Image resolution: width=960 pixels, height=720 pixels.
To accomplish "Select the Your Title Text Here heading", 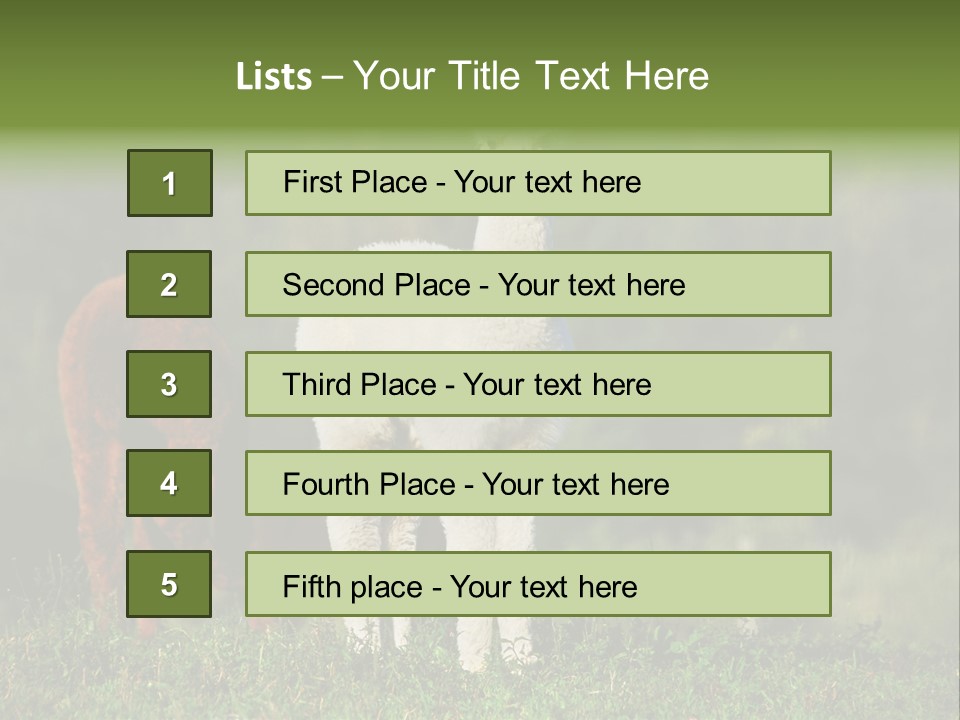I will pos(530,76).
